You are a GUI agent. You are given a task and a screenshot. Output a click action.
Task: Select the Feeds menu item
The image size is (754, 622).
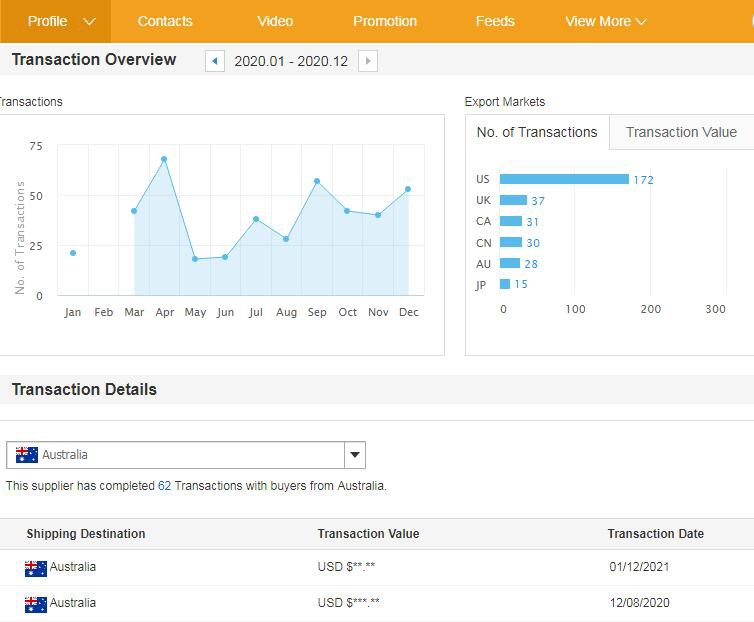tap(495, 21)
